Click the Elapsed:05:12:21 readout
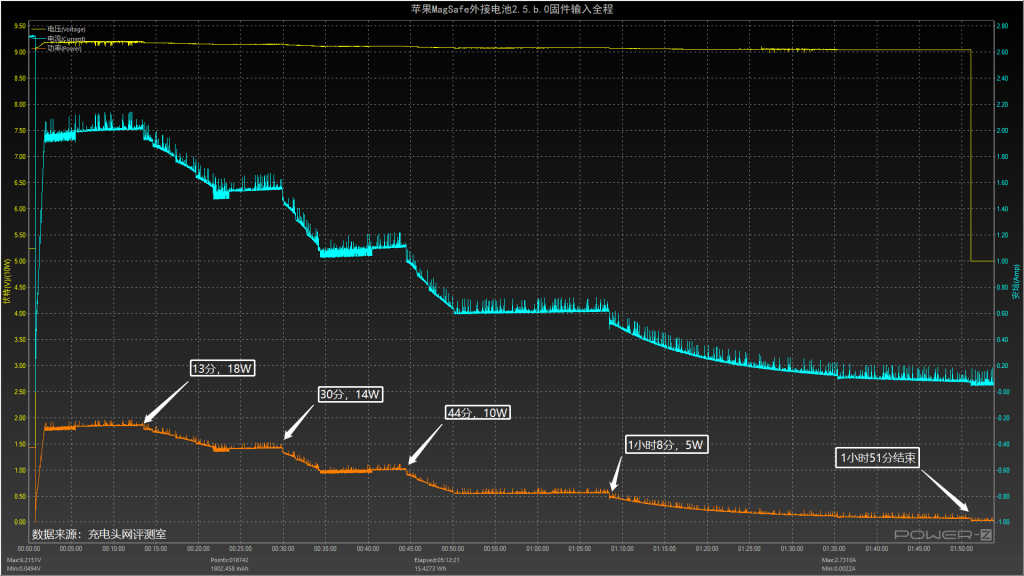 click(x=437, y=560)
